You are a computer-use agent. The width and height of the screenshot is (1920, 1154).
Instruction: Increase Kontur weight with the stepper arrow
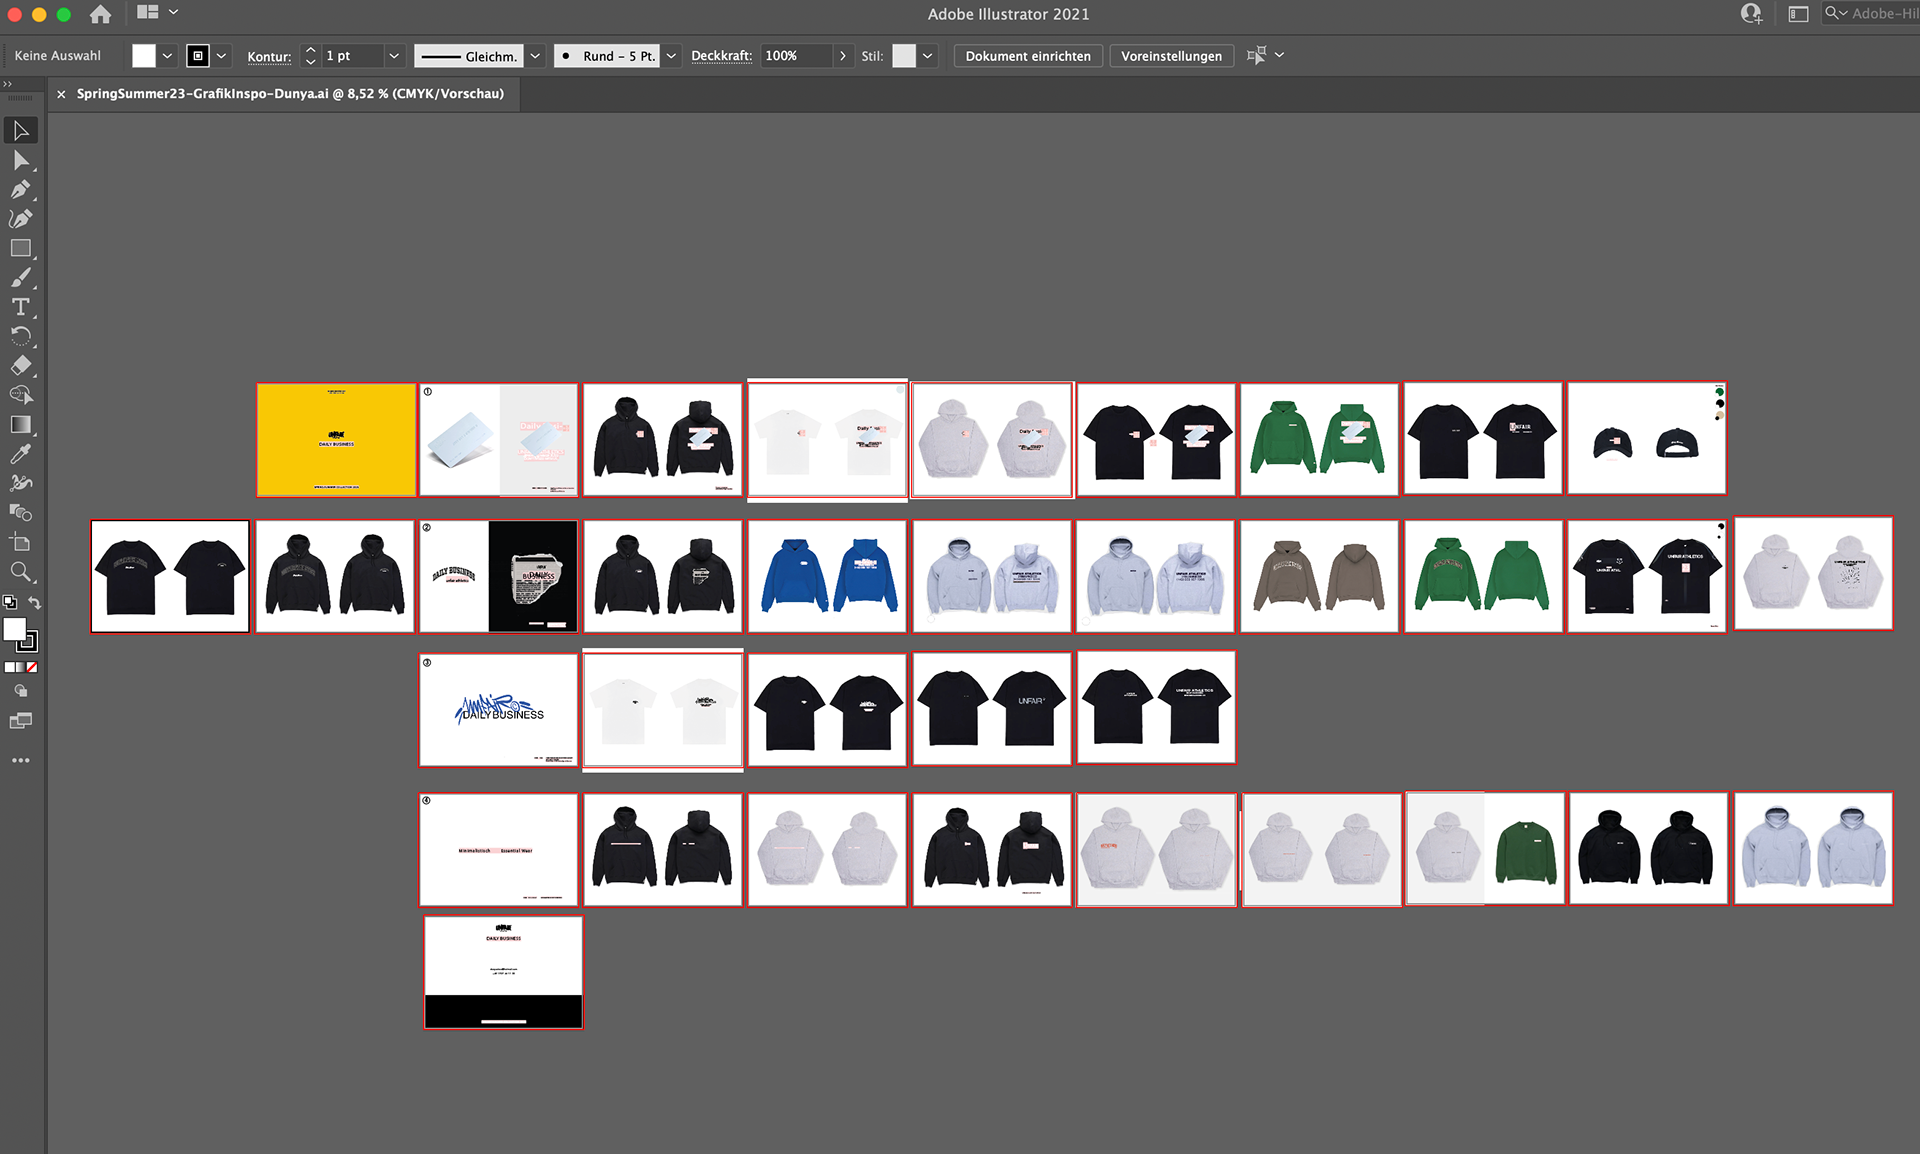click(310, 50)
